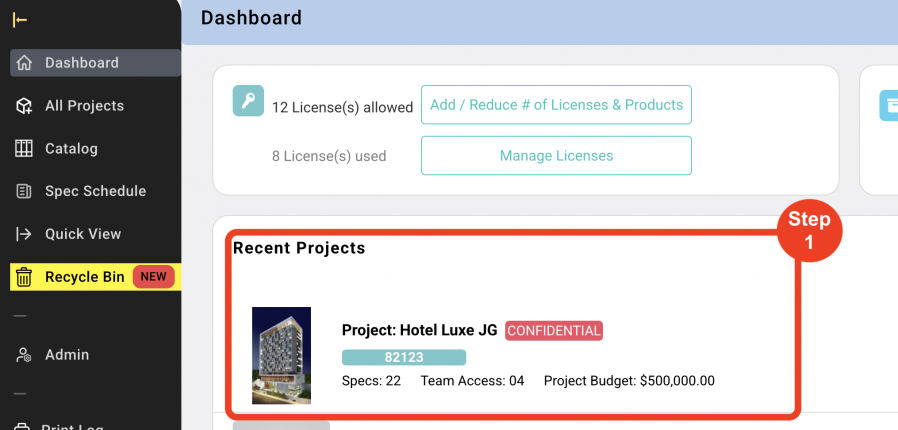Click the Catalog grid icon

coord(25,149)
